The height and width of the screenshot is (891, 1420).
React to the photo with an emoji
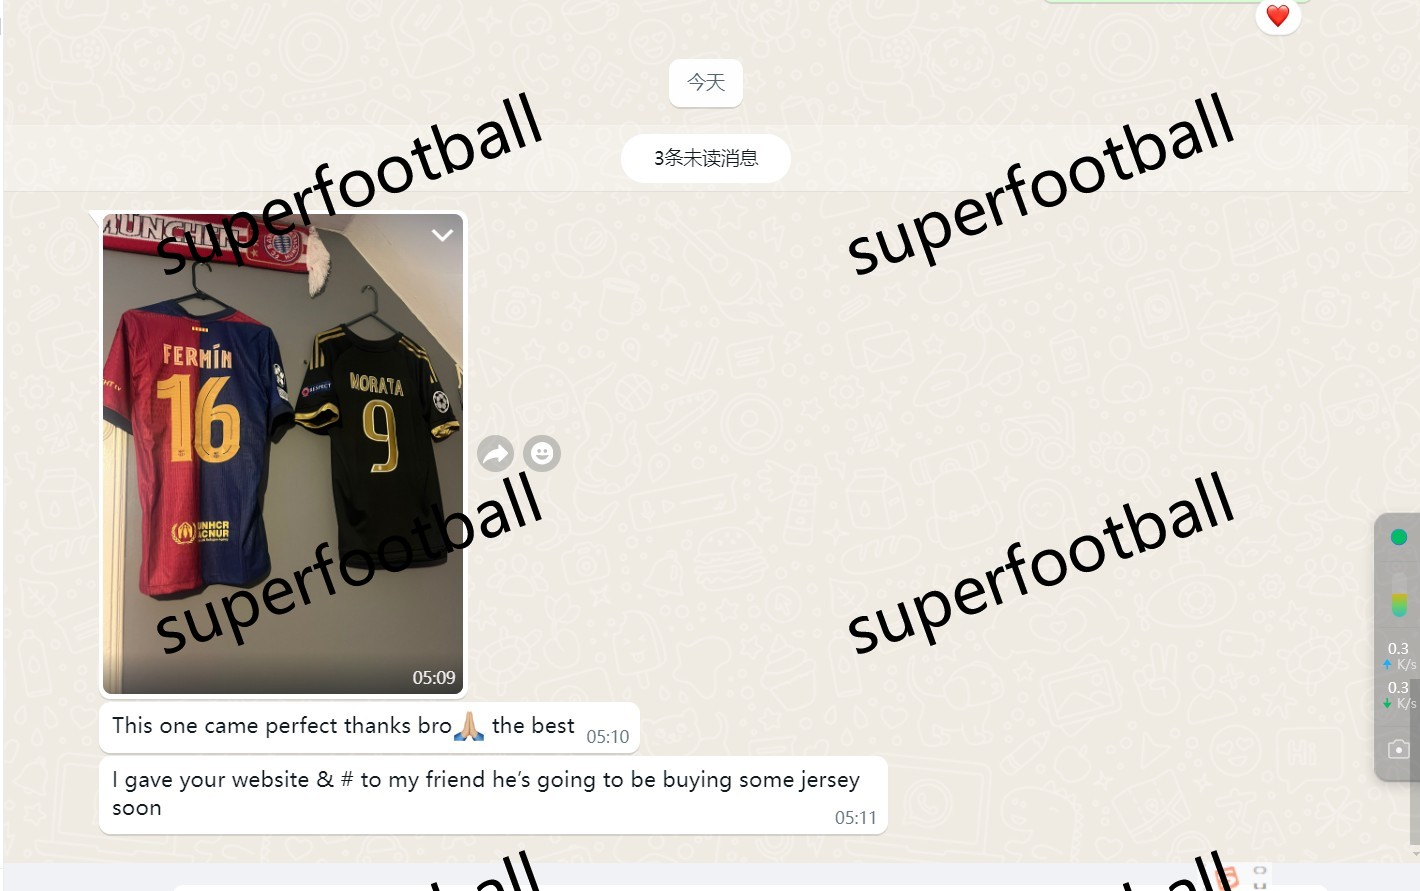point(542,454)
